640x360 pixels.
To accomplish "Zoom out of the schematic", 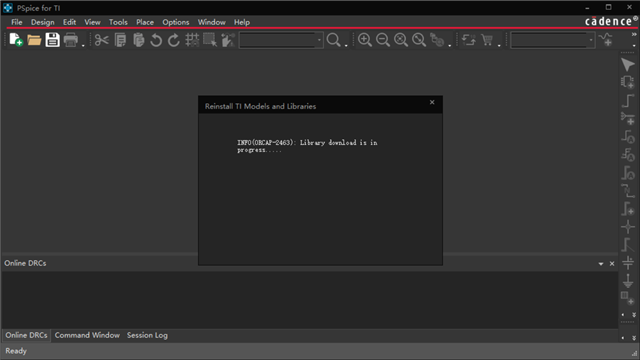I will tap(383, 40).
